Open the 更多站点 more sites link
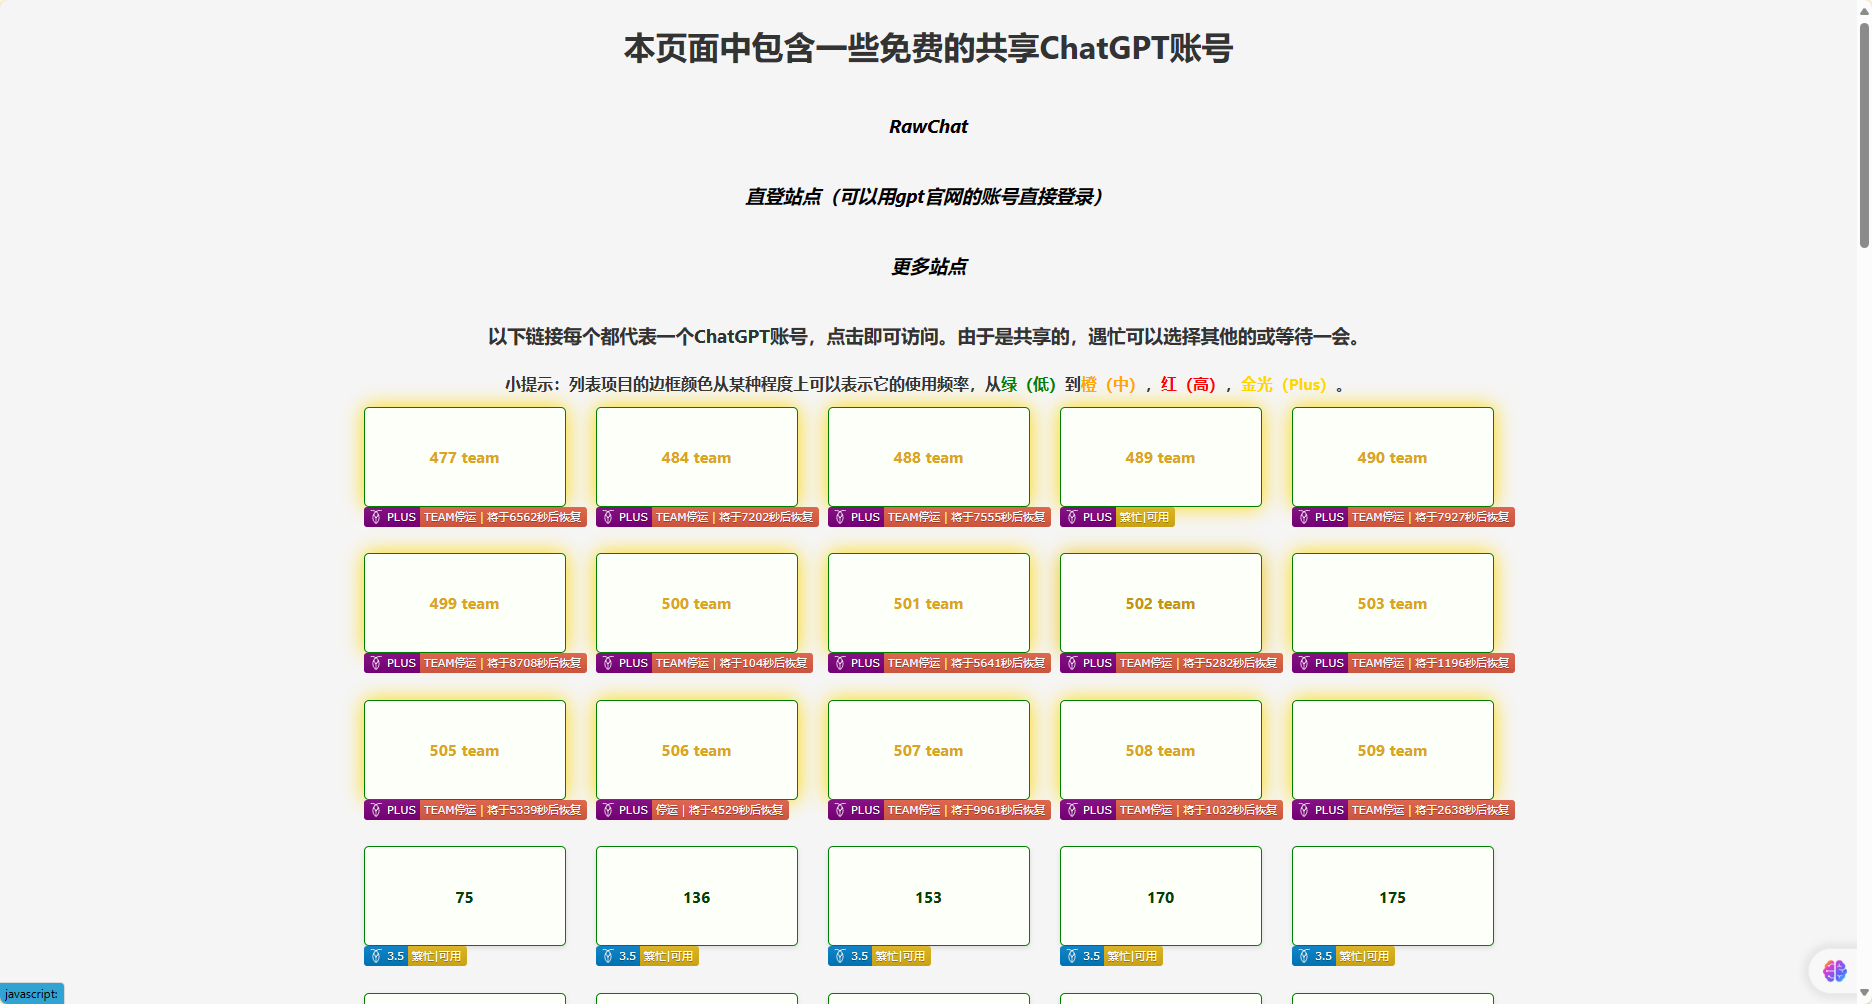Image resolution: width=1872 pixels, height=1004 pixels. coord(928,267)
